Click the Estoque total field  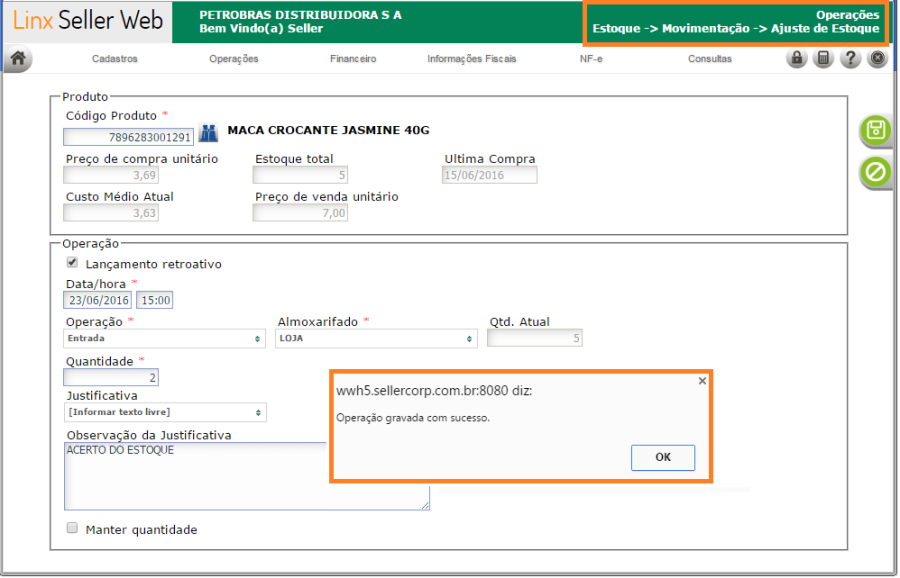coord(300,175)
